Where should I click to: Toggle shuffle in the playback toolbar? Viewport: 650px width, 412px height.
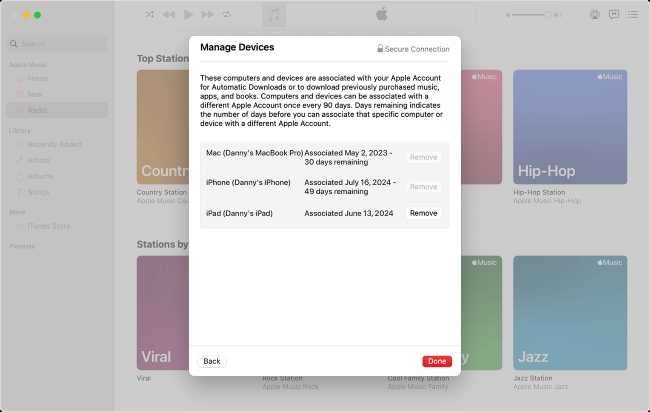149,15
